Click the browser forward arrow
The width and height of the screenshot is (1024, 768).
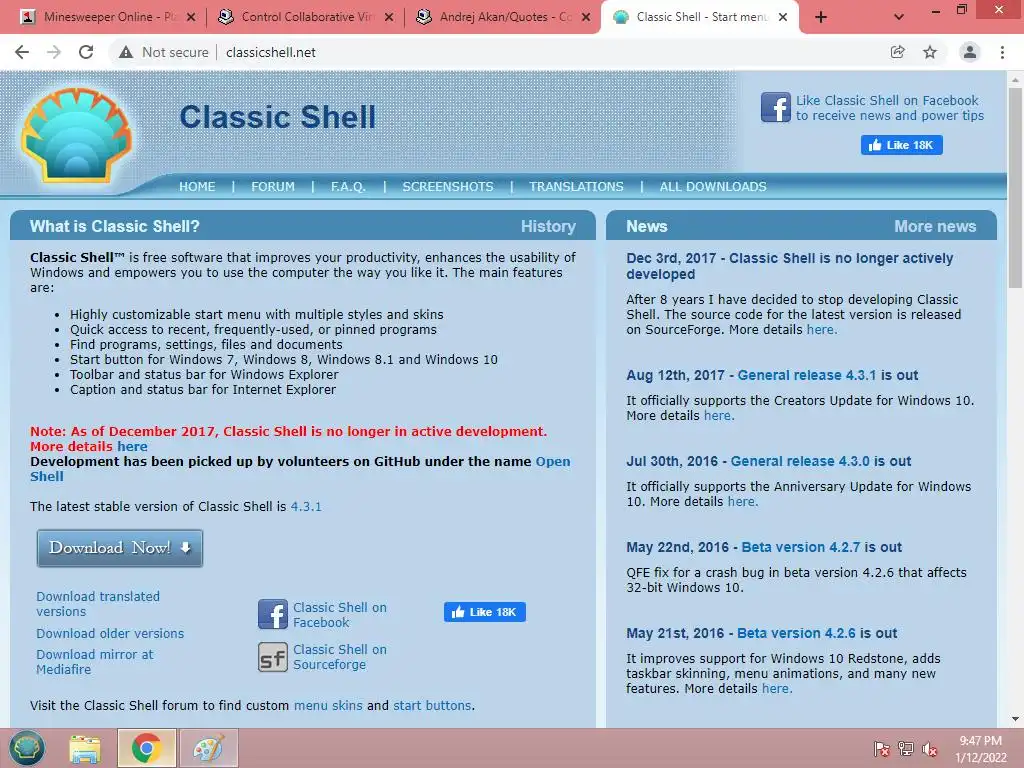click(54, 52)
